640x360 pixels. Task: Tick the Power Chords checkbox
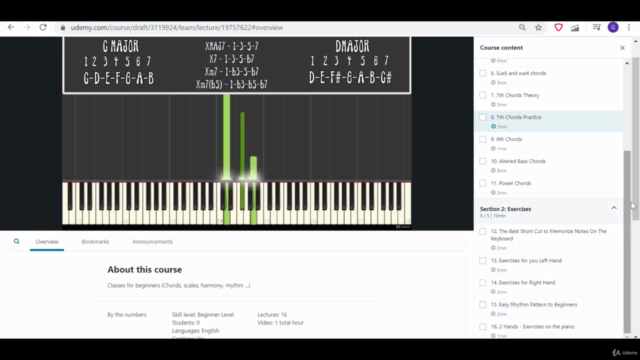pyautogui.click(x=483, y=183)
